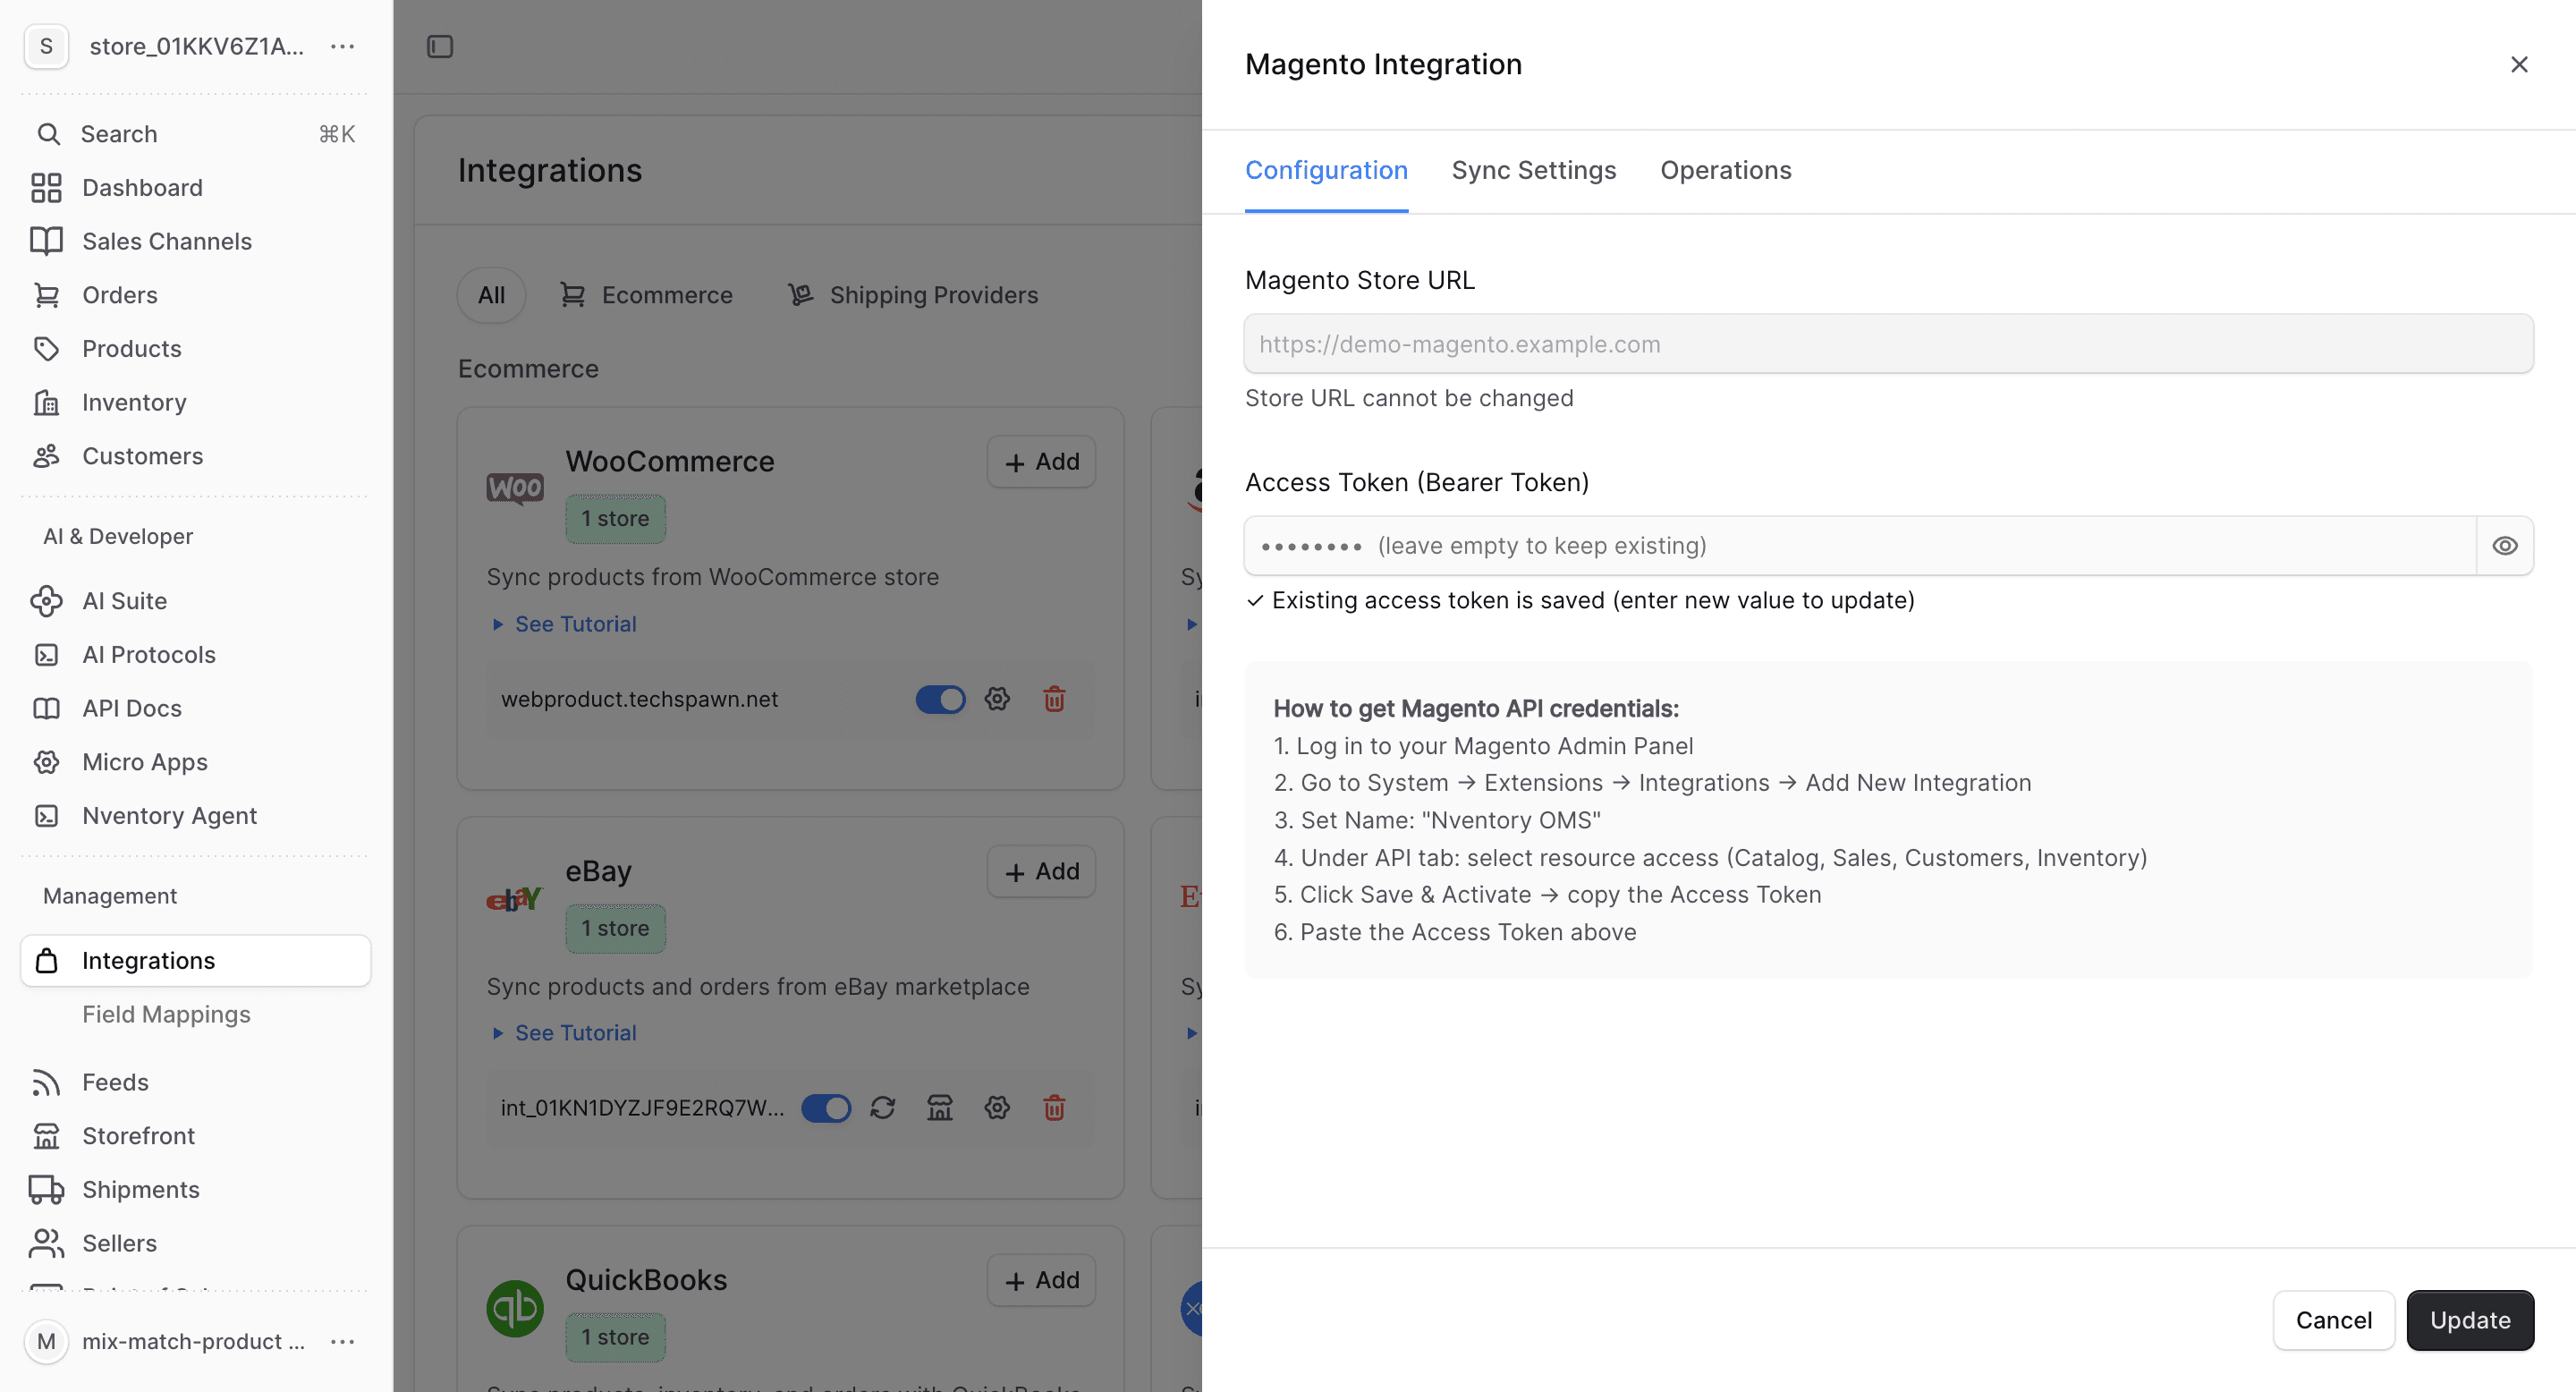This screenshot has width=2576, height=1392.
Task: Open Products tag icon
Action: 46,349
